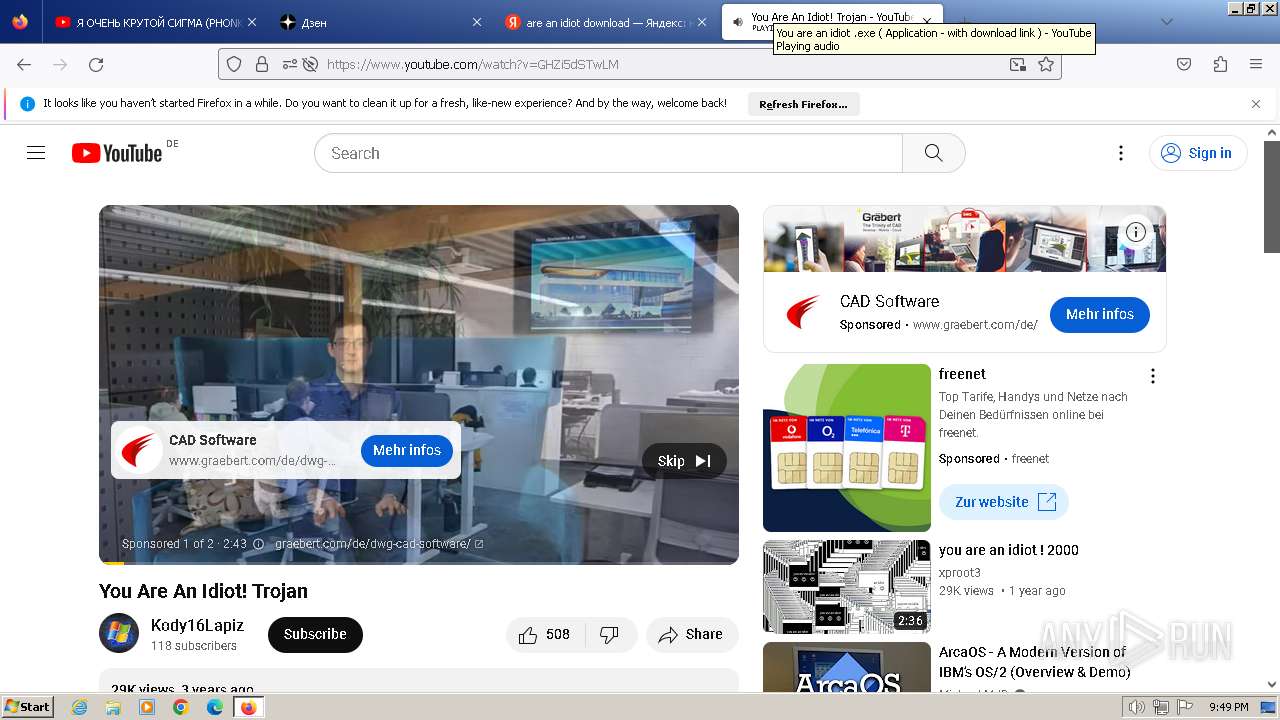Sign in to YouTube

pyautogui.click(x=1198, y=153)
